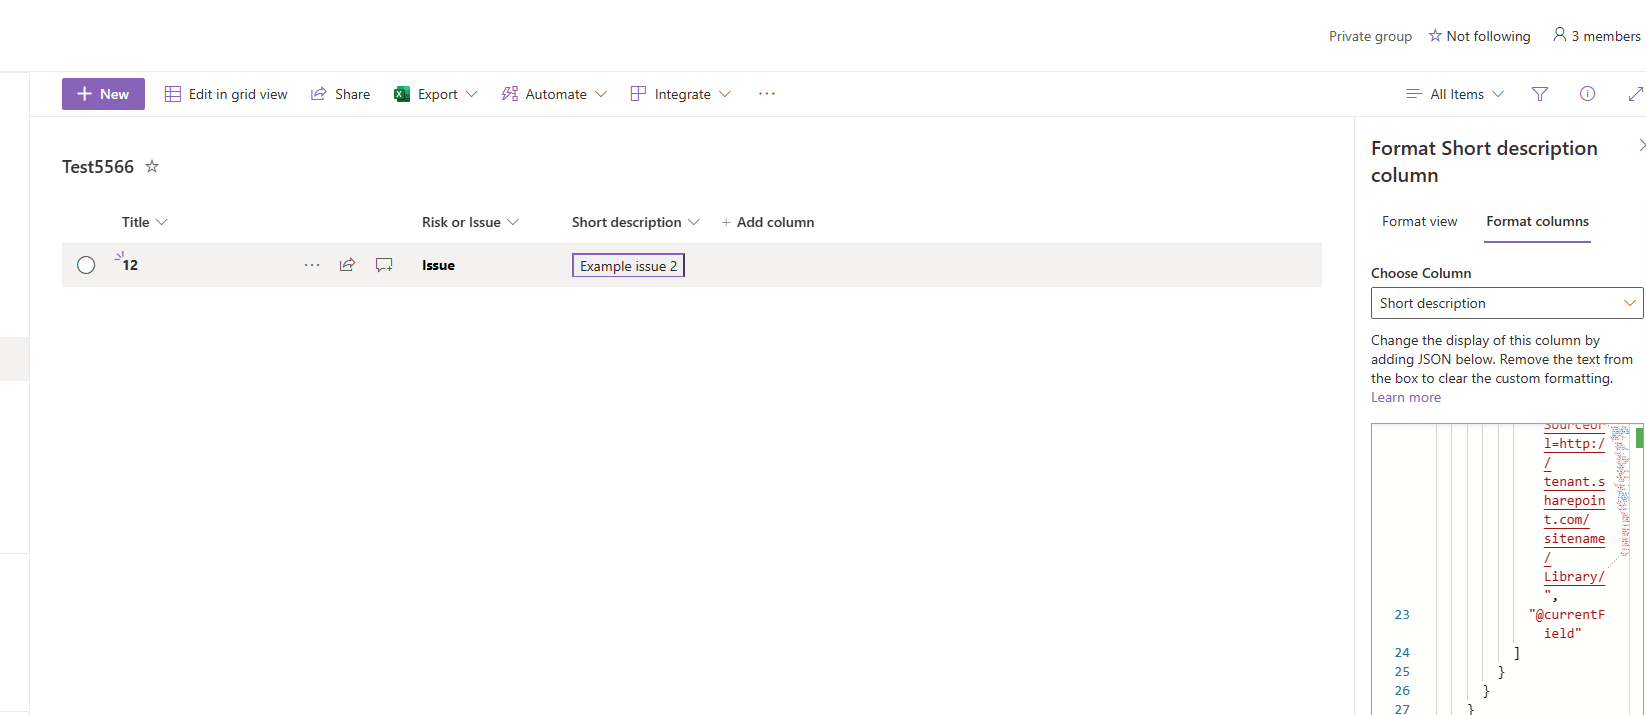Select the Format columns tab
1646x715 pixels.
tap(1537, 221)
